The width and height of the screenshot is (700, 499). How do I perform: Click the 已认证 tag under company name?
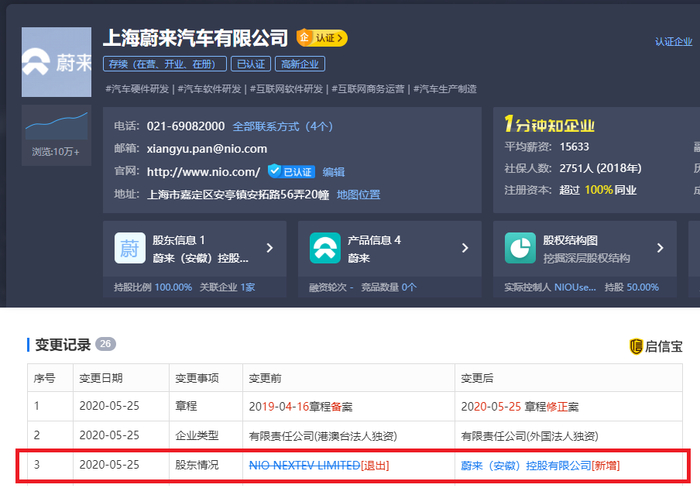coord(251,64)
